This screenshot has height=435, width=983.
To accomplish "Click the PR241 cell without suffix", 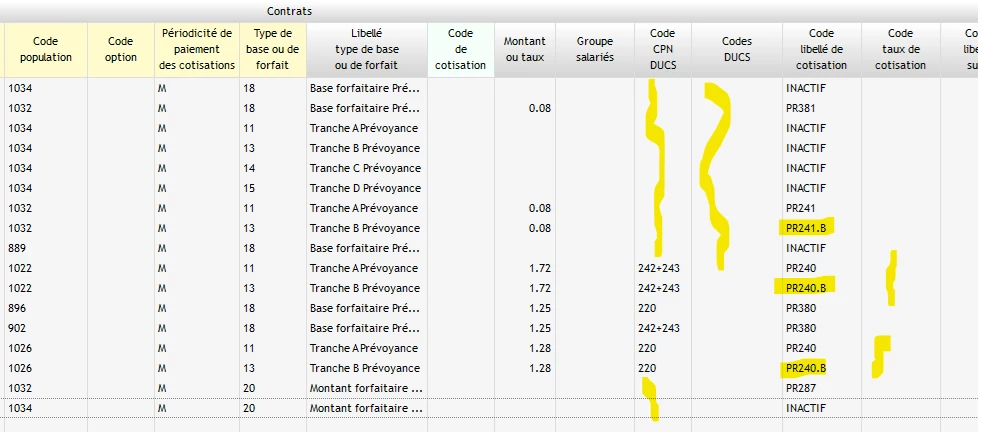I will coord(799,208).
